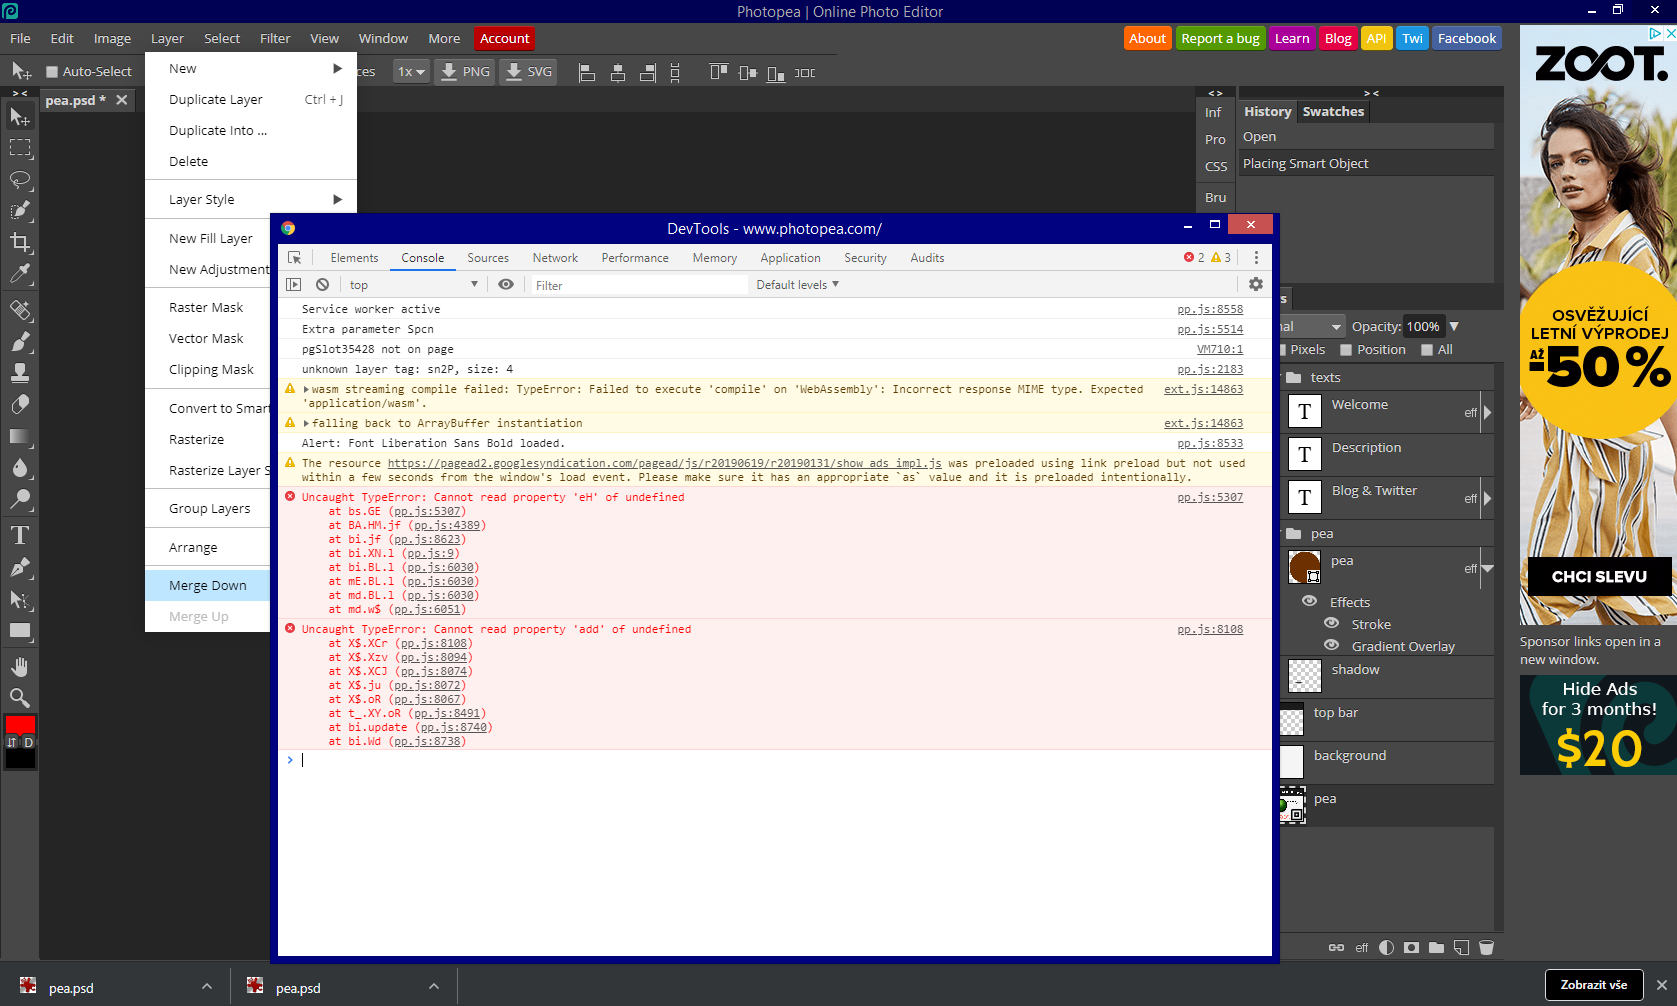Expand the New submenu in Layer menu
This screenshot has width=1677, height=1006.
tap(250, 68)
